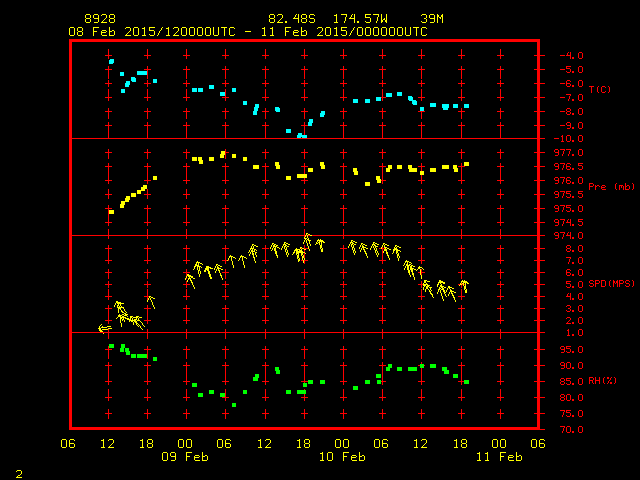Click the first yellow pressure data point
Viewport: 640px width, 480px height.
click(111, 212)
